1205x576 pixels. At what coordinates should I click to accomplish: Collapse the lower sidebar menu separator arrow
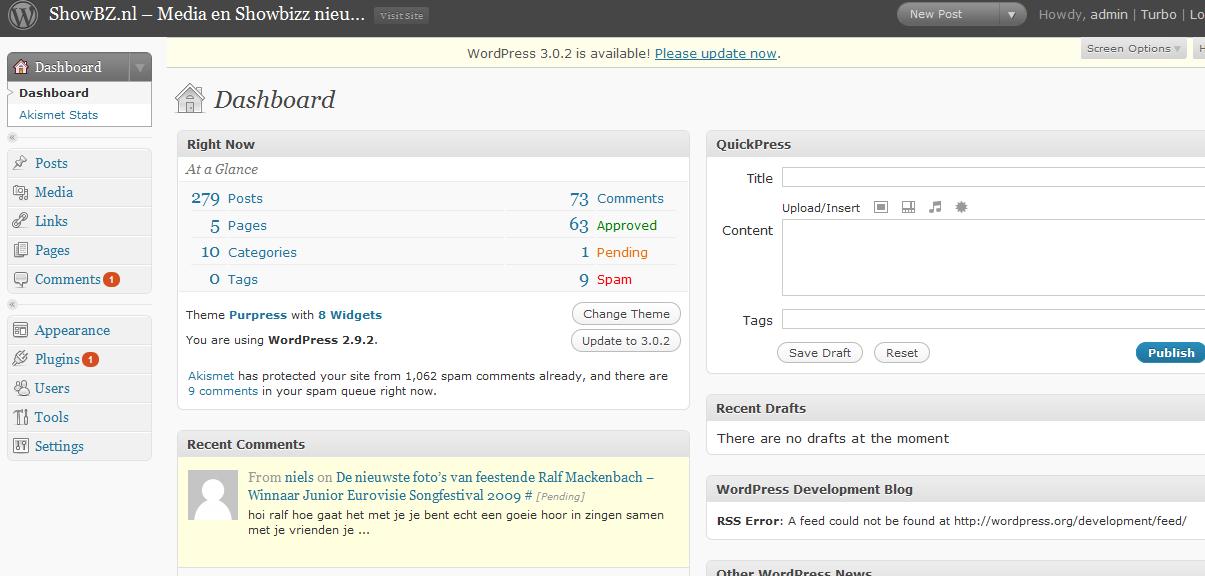13,304
